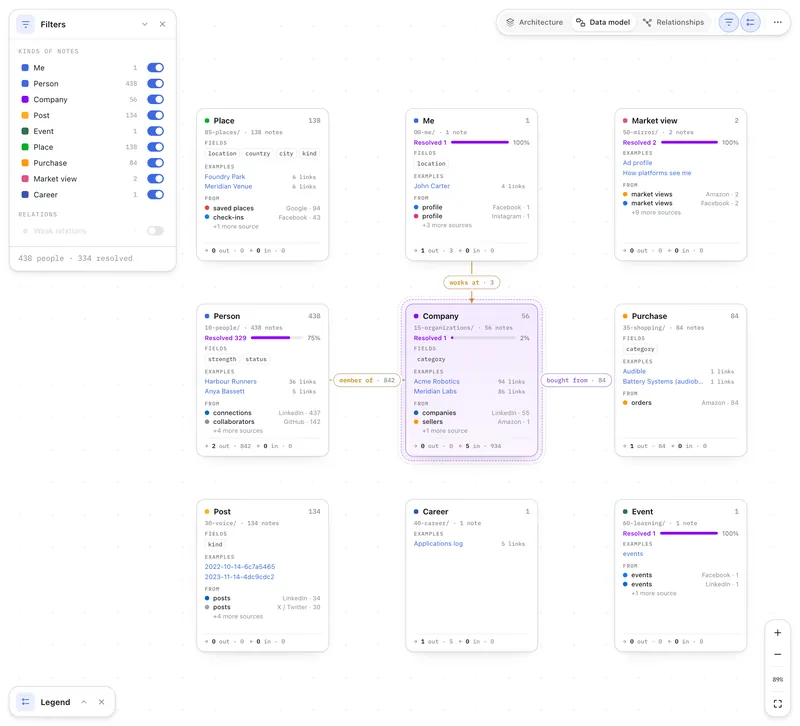The height and width of the screenshot is (726, 800).
Task: Expand +1 more source in Place card
Action: 236,226
